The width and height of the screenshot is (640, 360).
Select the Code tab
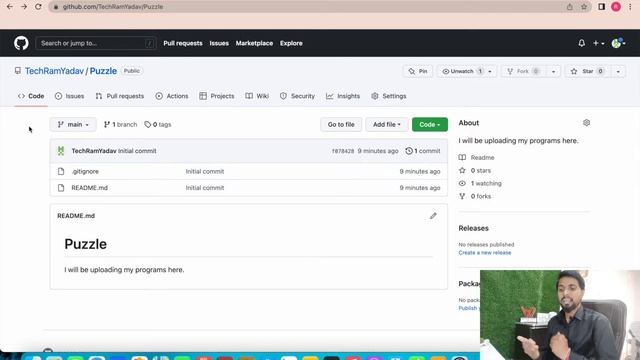coord(31,96)
